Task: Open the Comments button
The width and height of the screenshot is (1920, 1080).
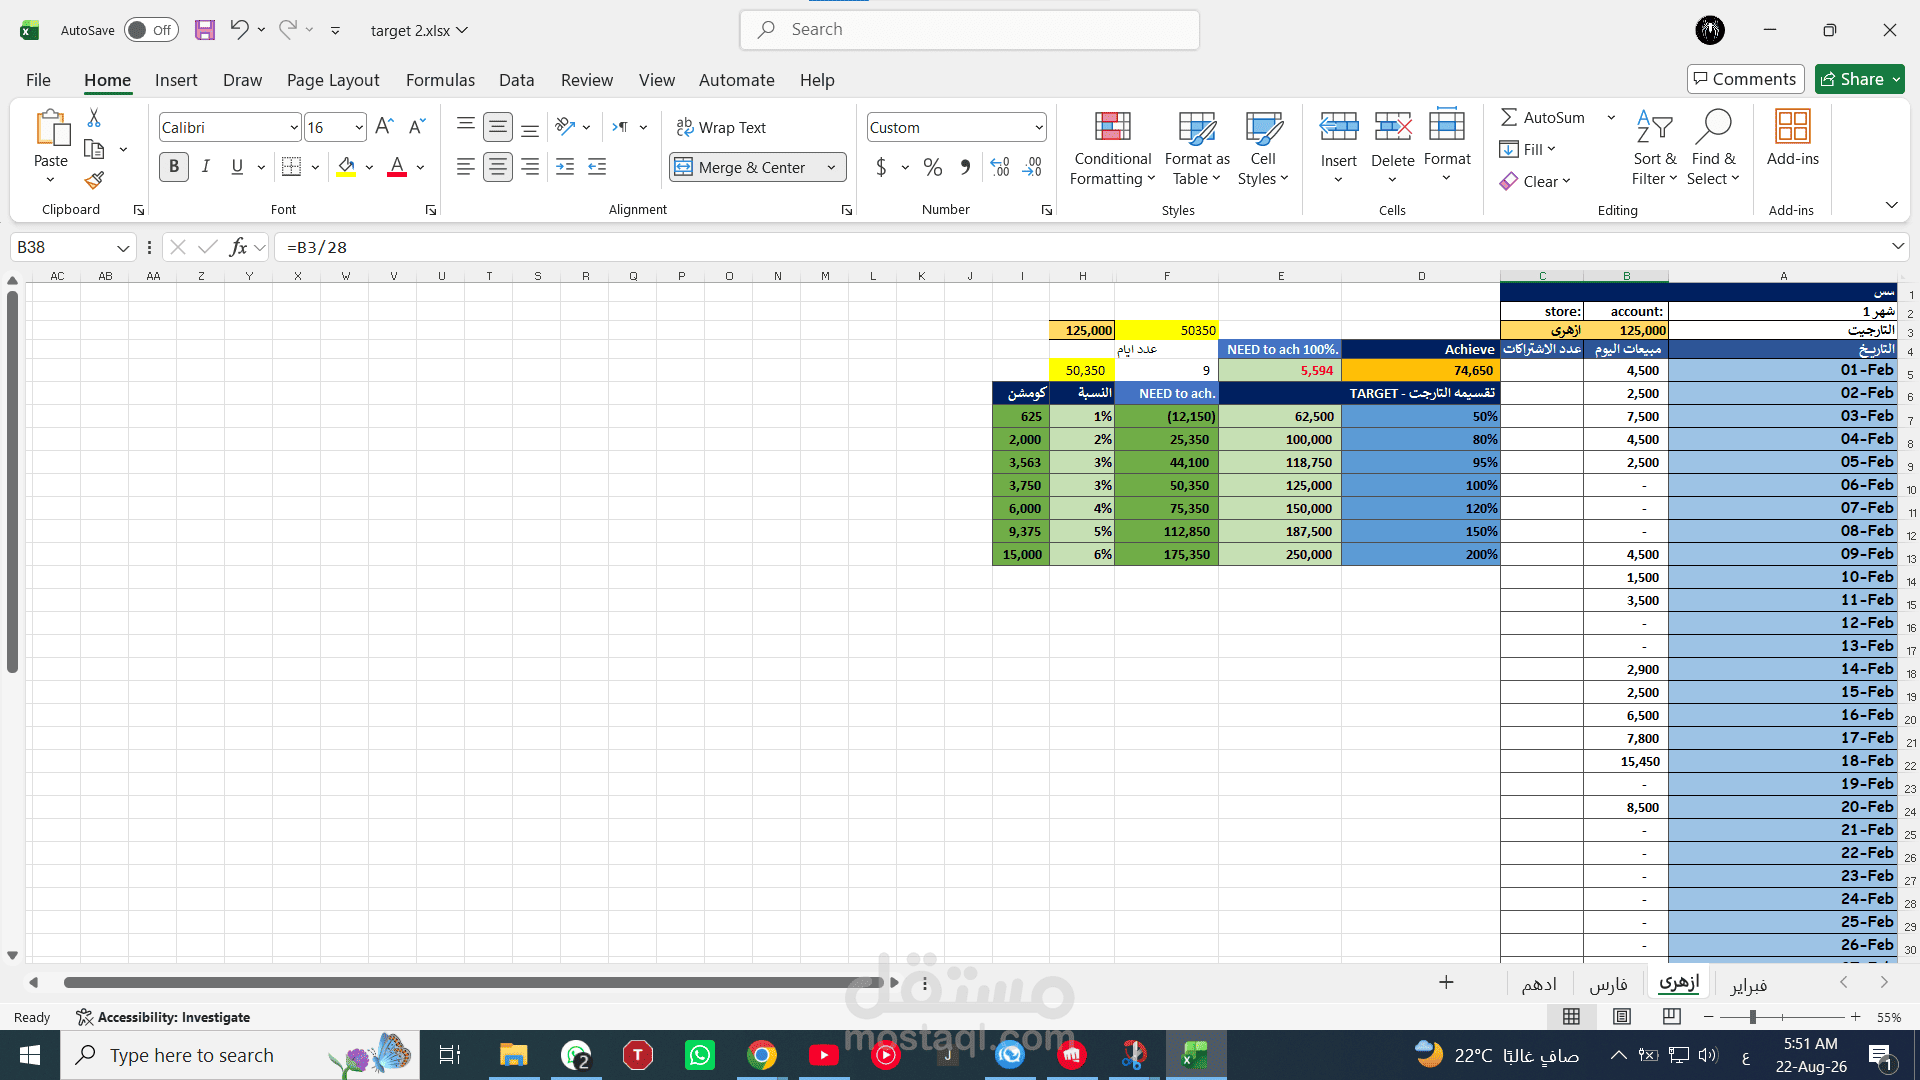Action: (1745, 79)
